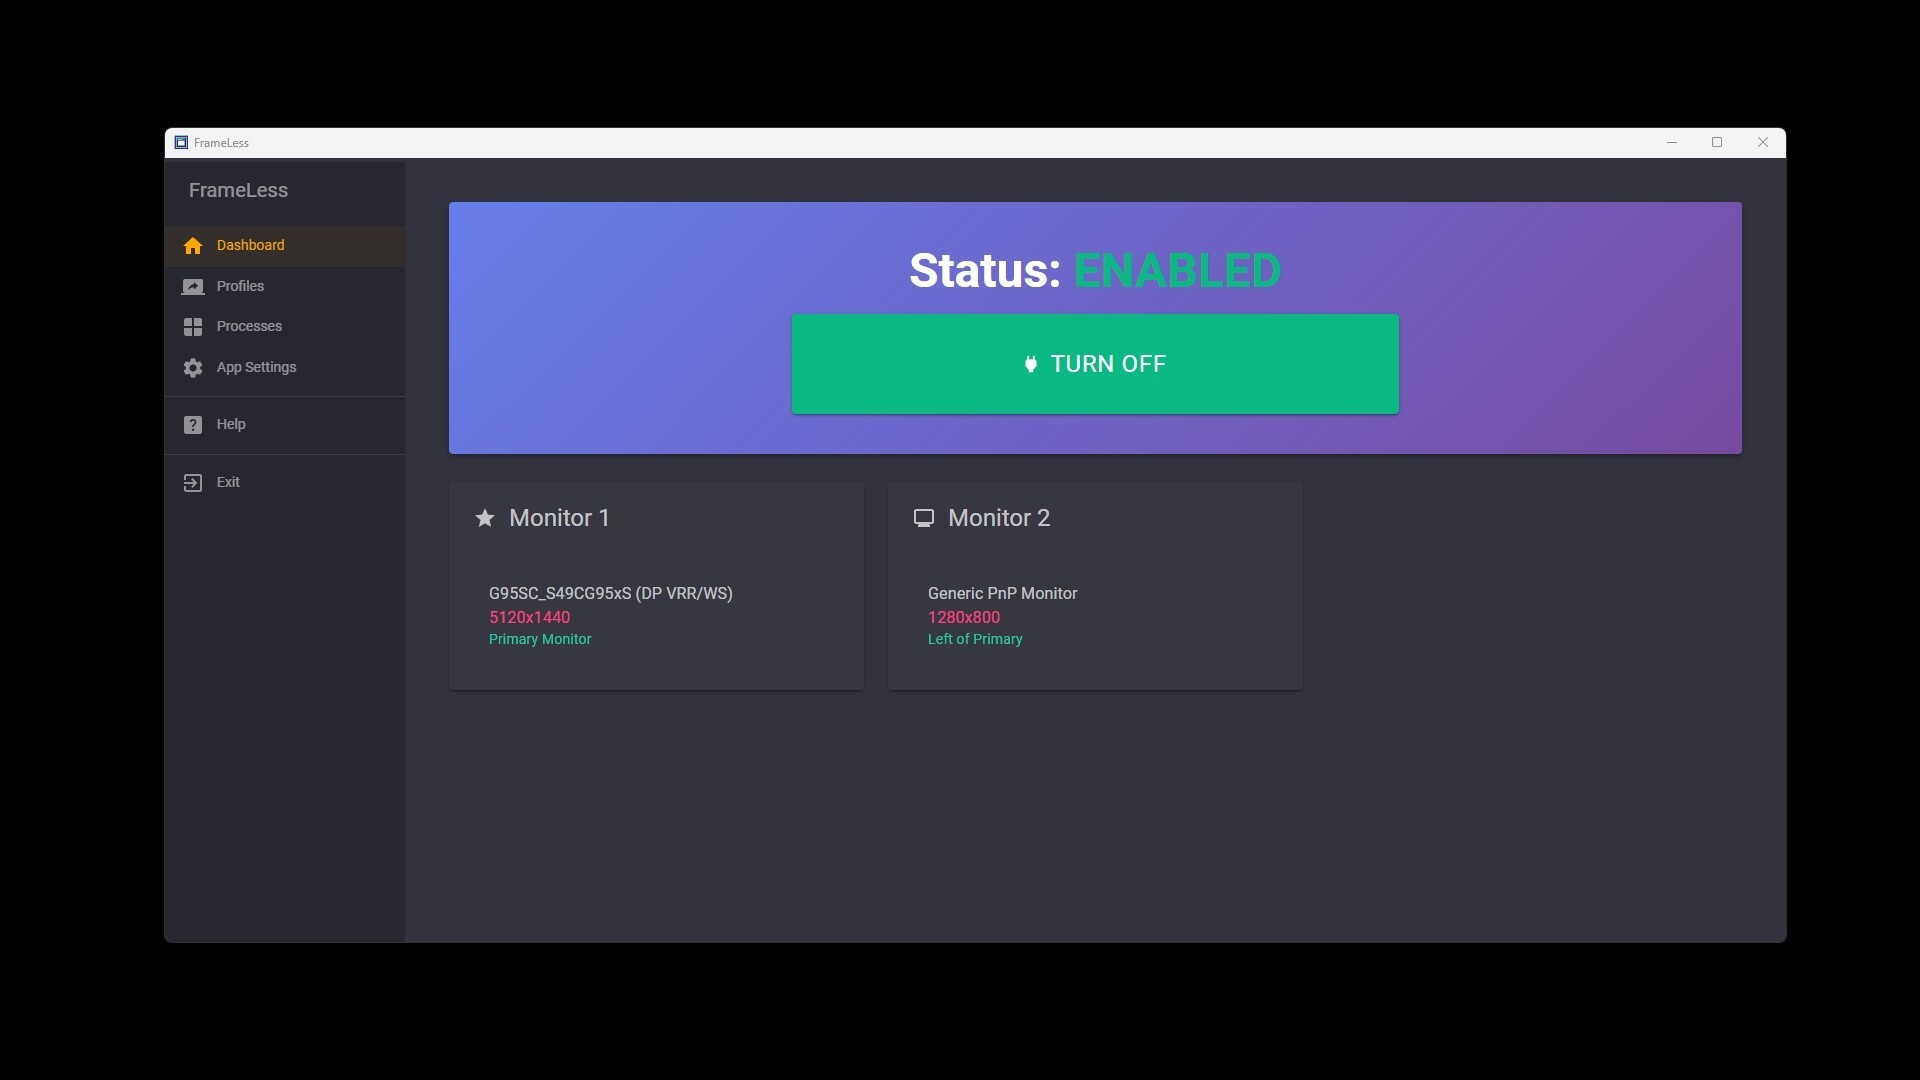Open the Help section
This screenshot has height=1080, width=1920.
tap(231, 424)
